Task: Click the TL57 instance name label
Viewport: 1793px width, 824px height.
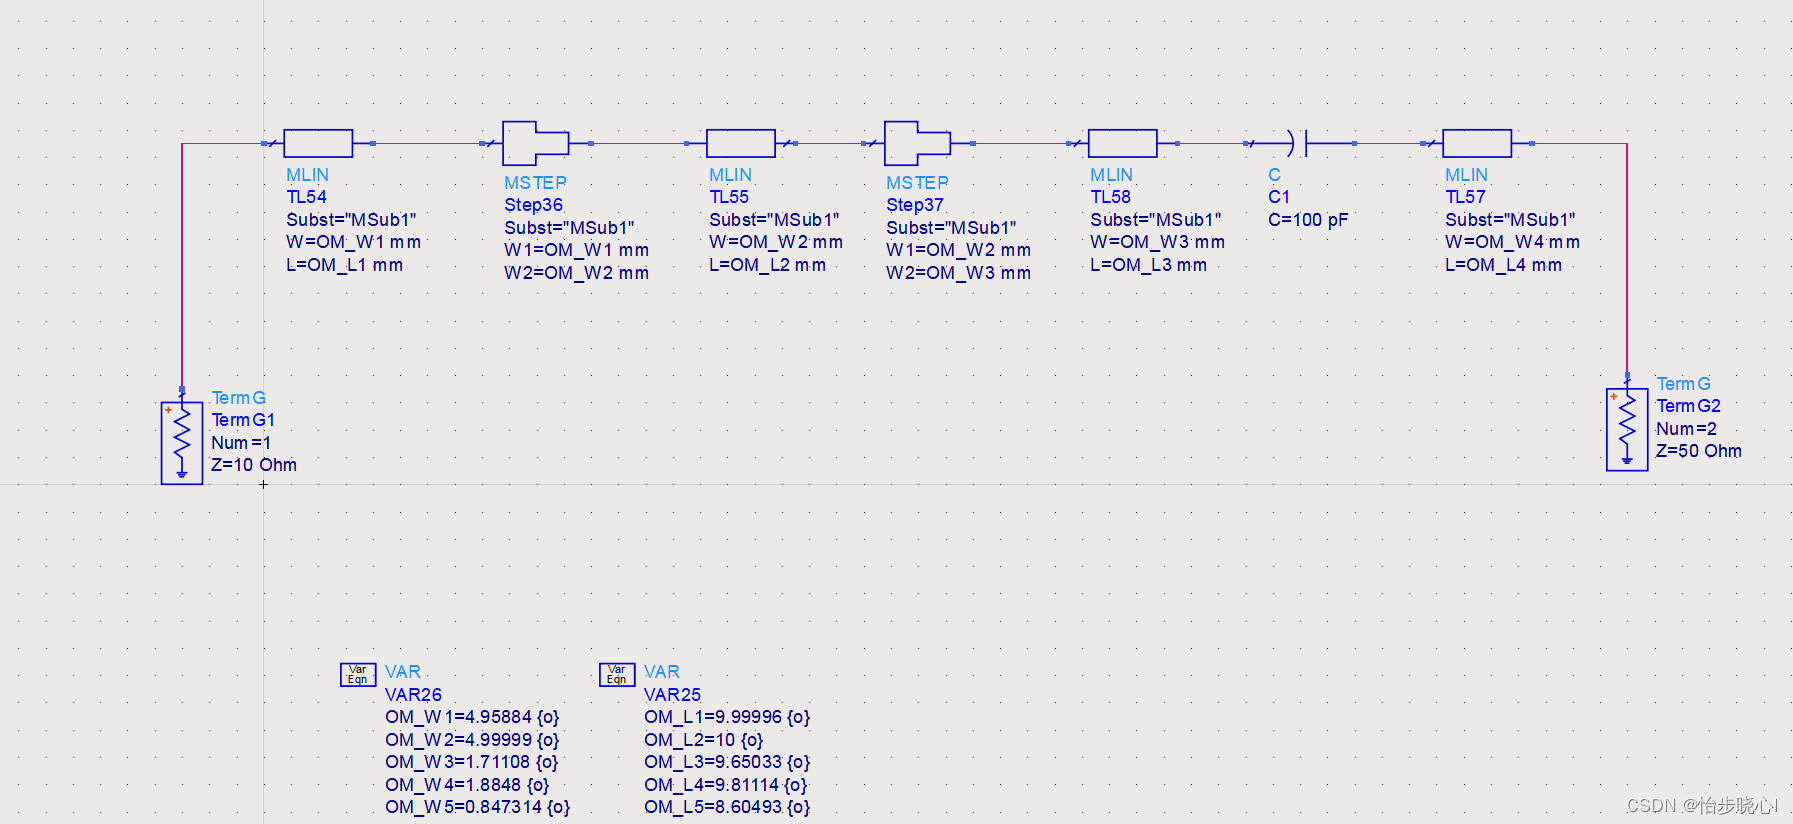Action: (1466, 197)
